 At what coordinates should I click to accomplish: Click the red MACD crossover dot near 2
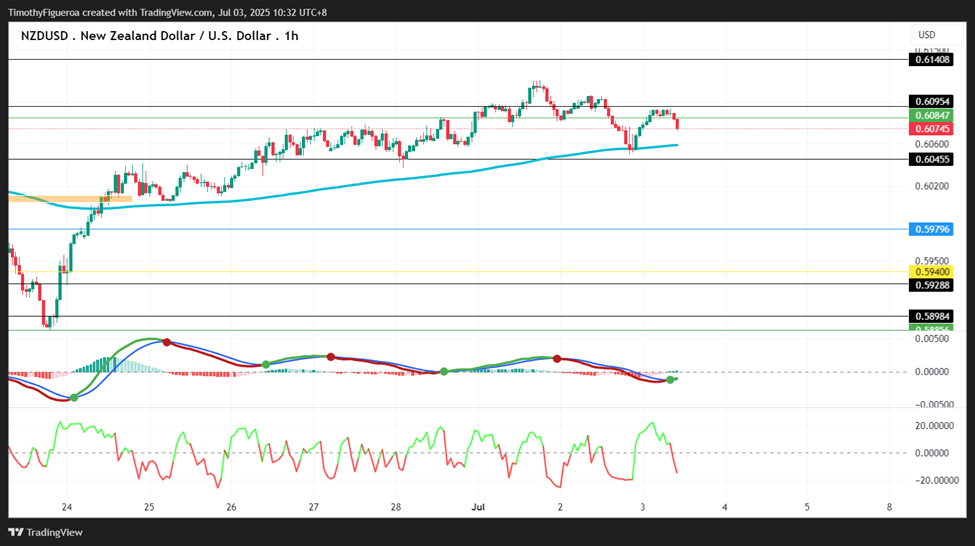click(x=557, y=359)
